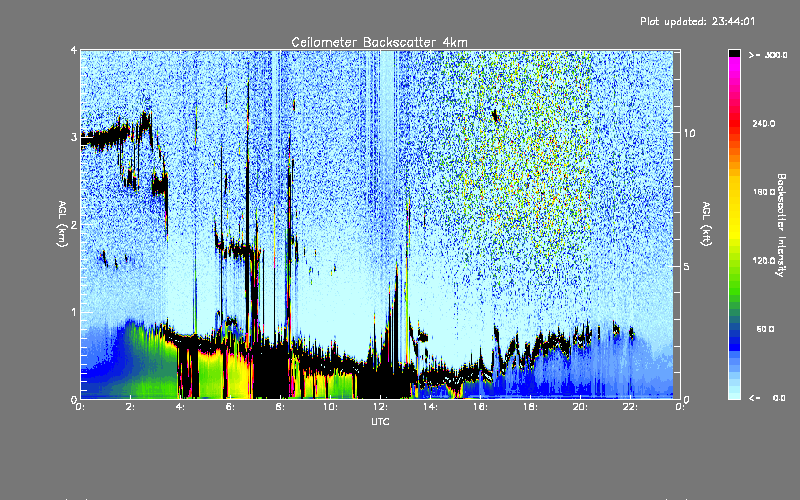800x500 pixels.
Task: Click the black cloud layer at 3 km near 1 UTC
Action: [x=106, y=138]
